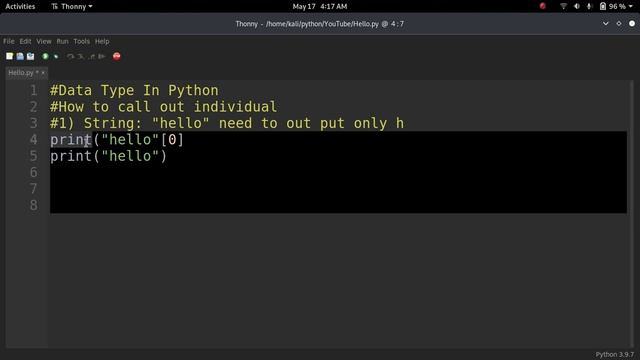This screenshot has width=640, height=360.
Task: Click the code print("hello"[0] on line 4
Action: (x=117, y=140)
